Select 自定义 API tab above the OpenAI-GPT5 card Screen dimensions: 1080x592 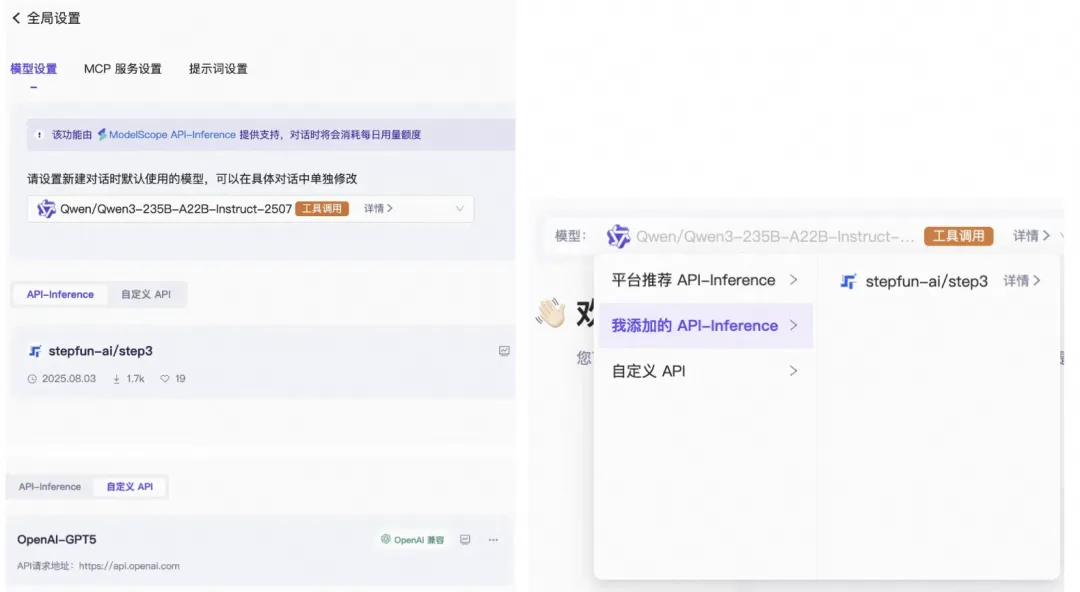(129, 487)
